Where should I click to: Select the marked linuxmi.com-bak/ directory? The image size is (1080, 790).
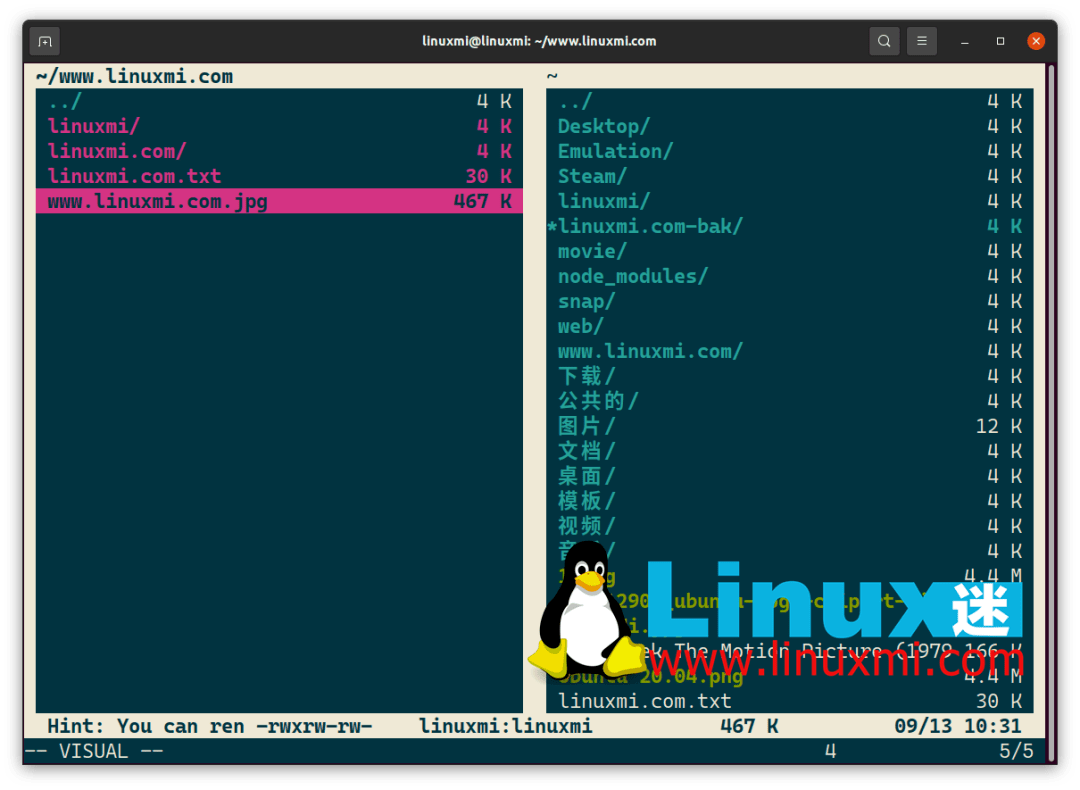(789, 226)
